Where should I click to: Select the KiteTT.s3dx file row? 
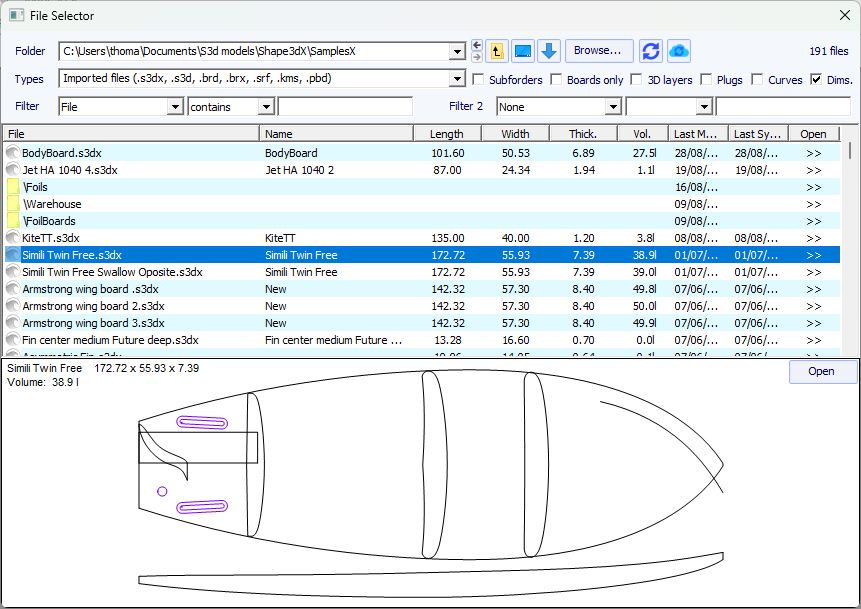(x=130, y=238)
